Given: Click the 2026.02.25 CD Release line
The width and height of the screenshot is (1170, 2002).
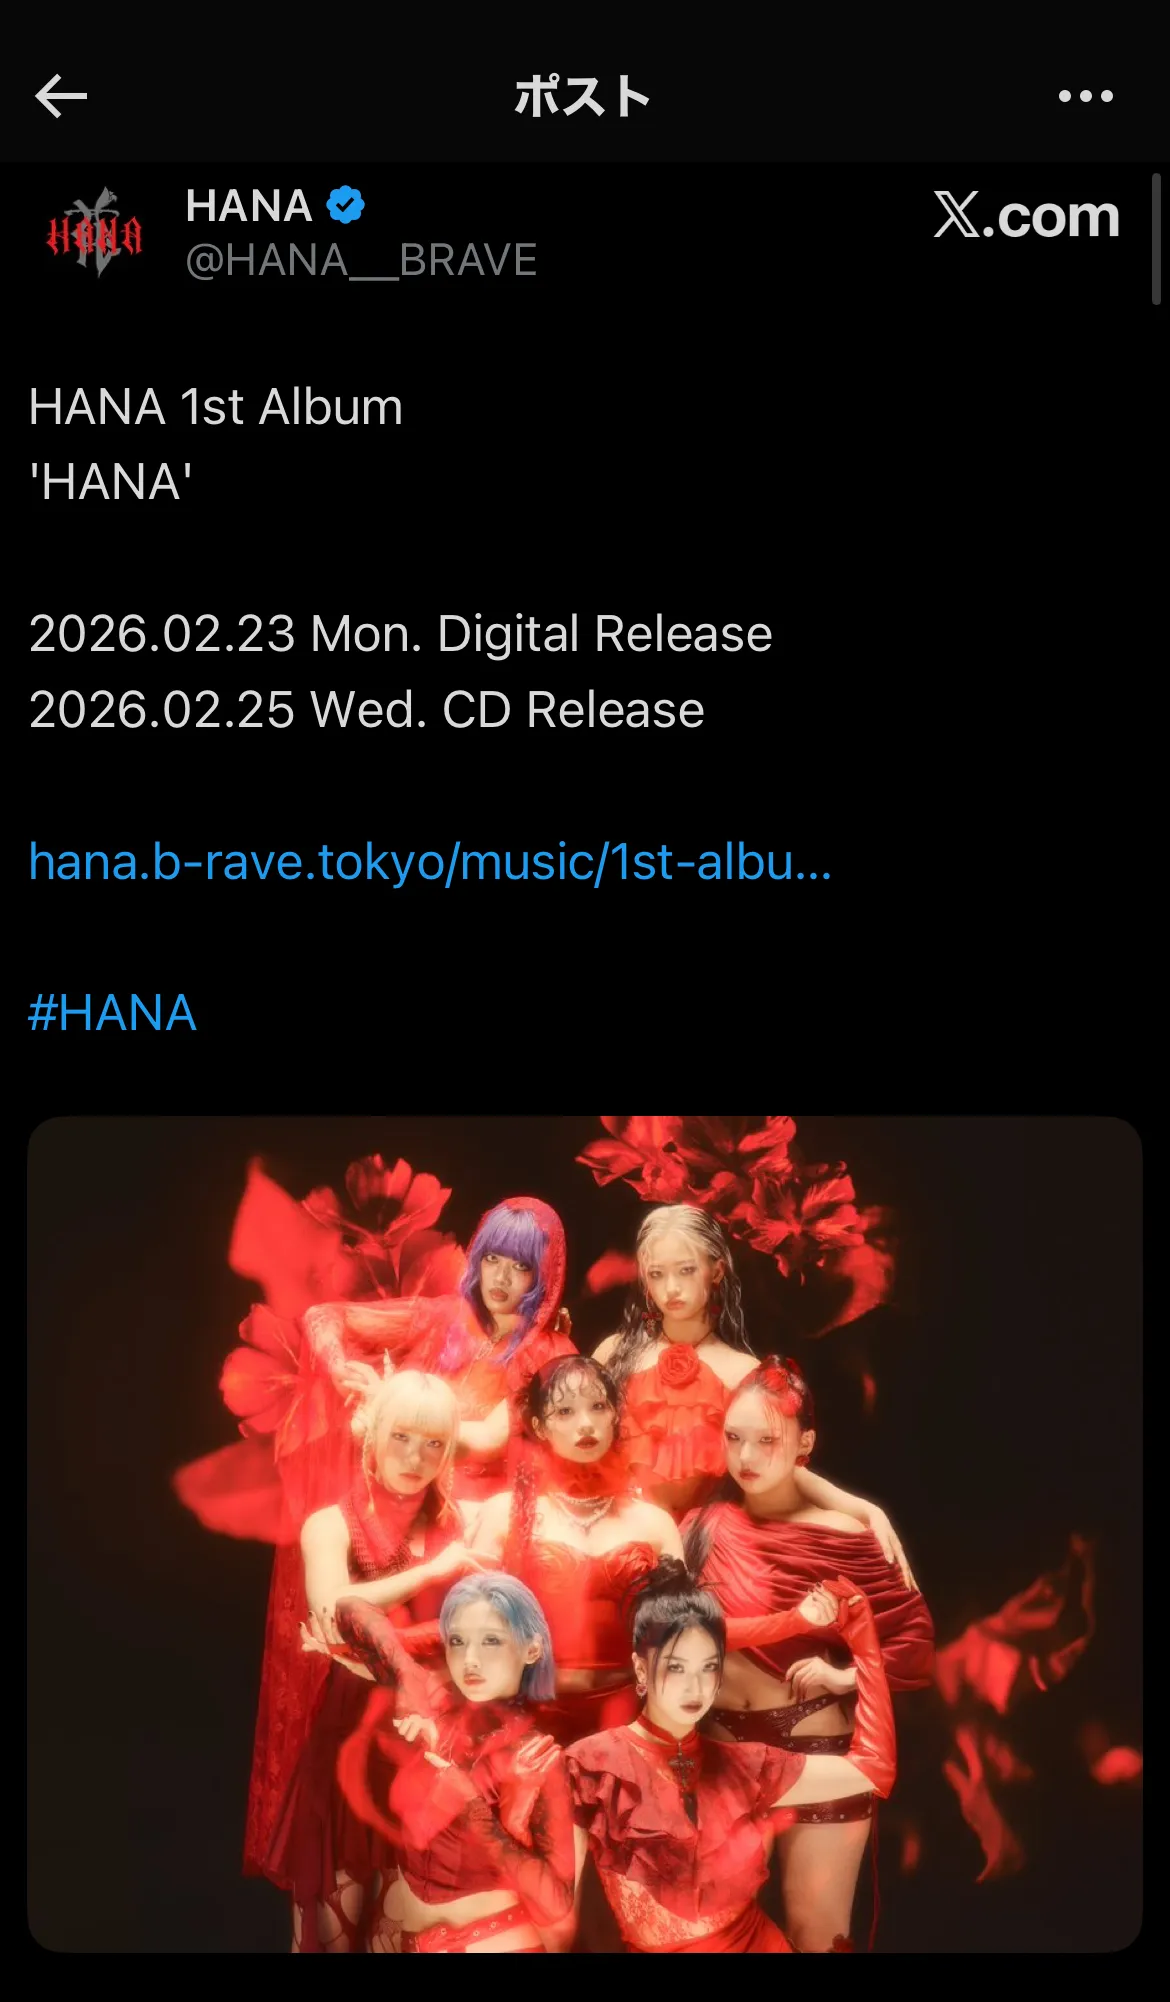Looking at the screenshot, I should point(366,710).
